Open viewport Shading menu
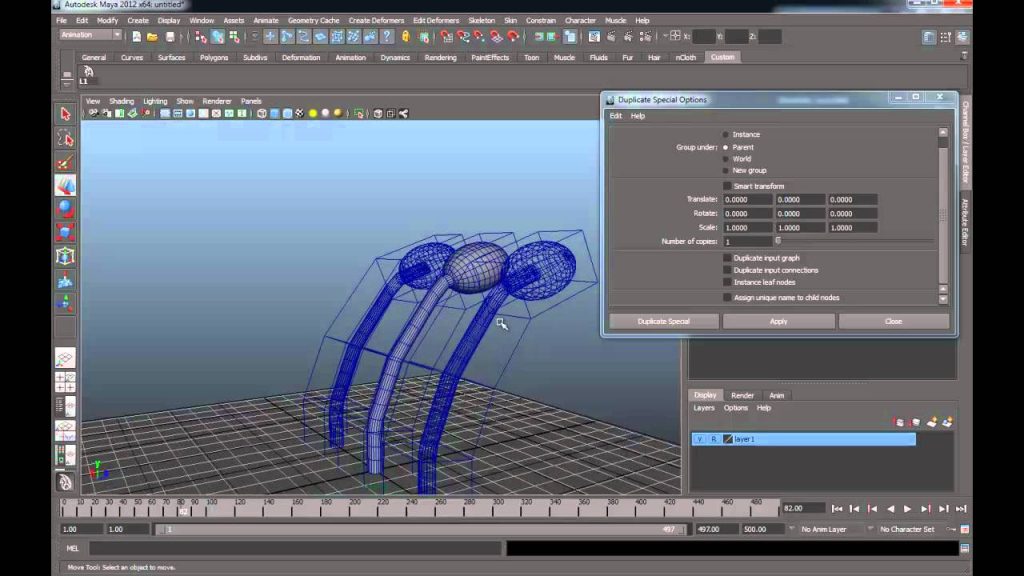Viewport: 1024px width, 576px height. (x=121, y=101)
